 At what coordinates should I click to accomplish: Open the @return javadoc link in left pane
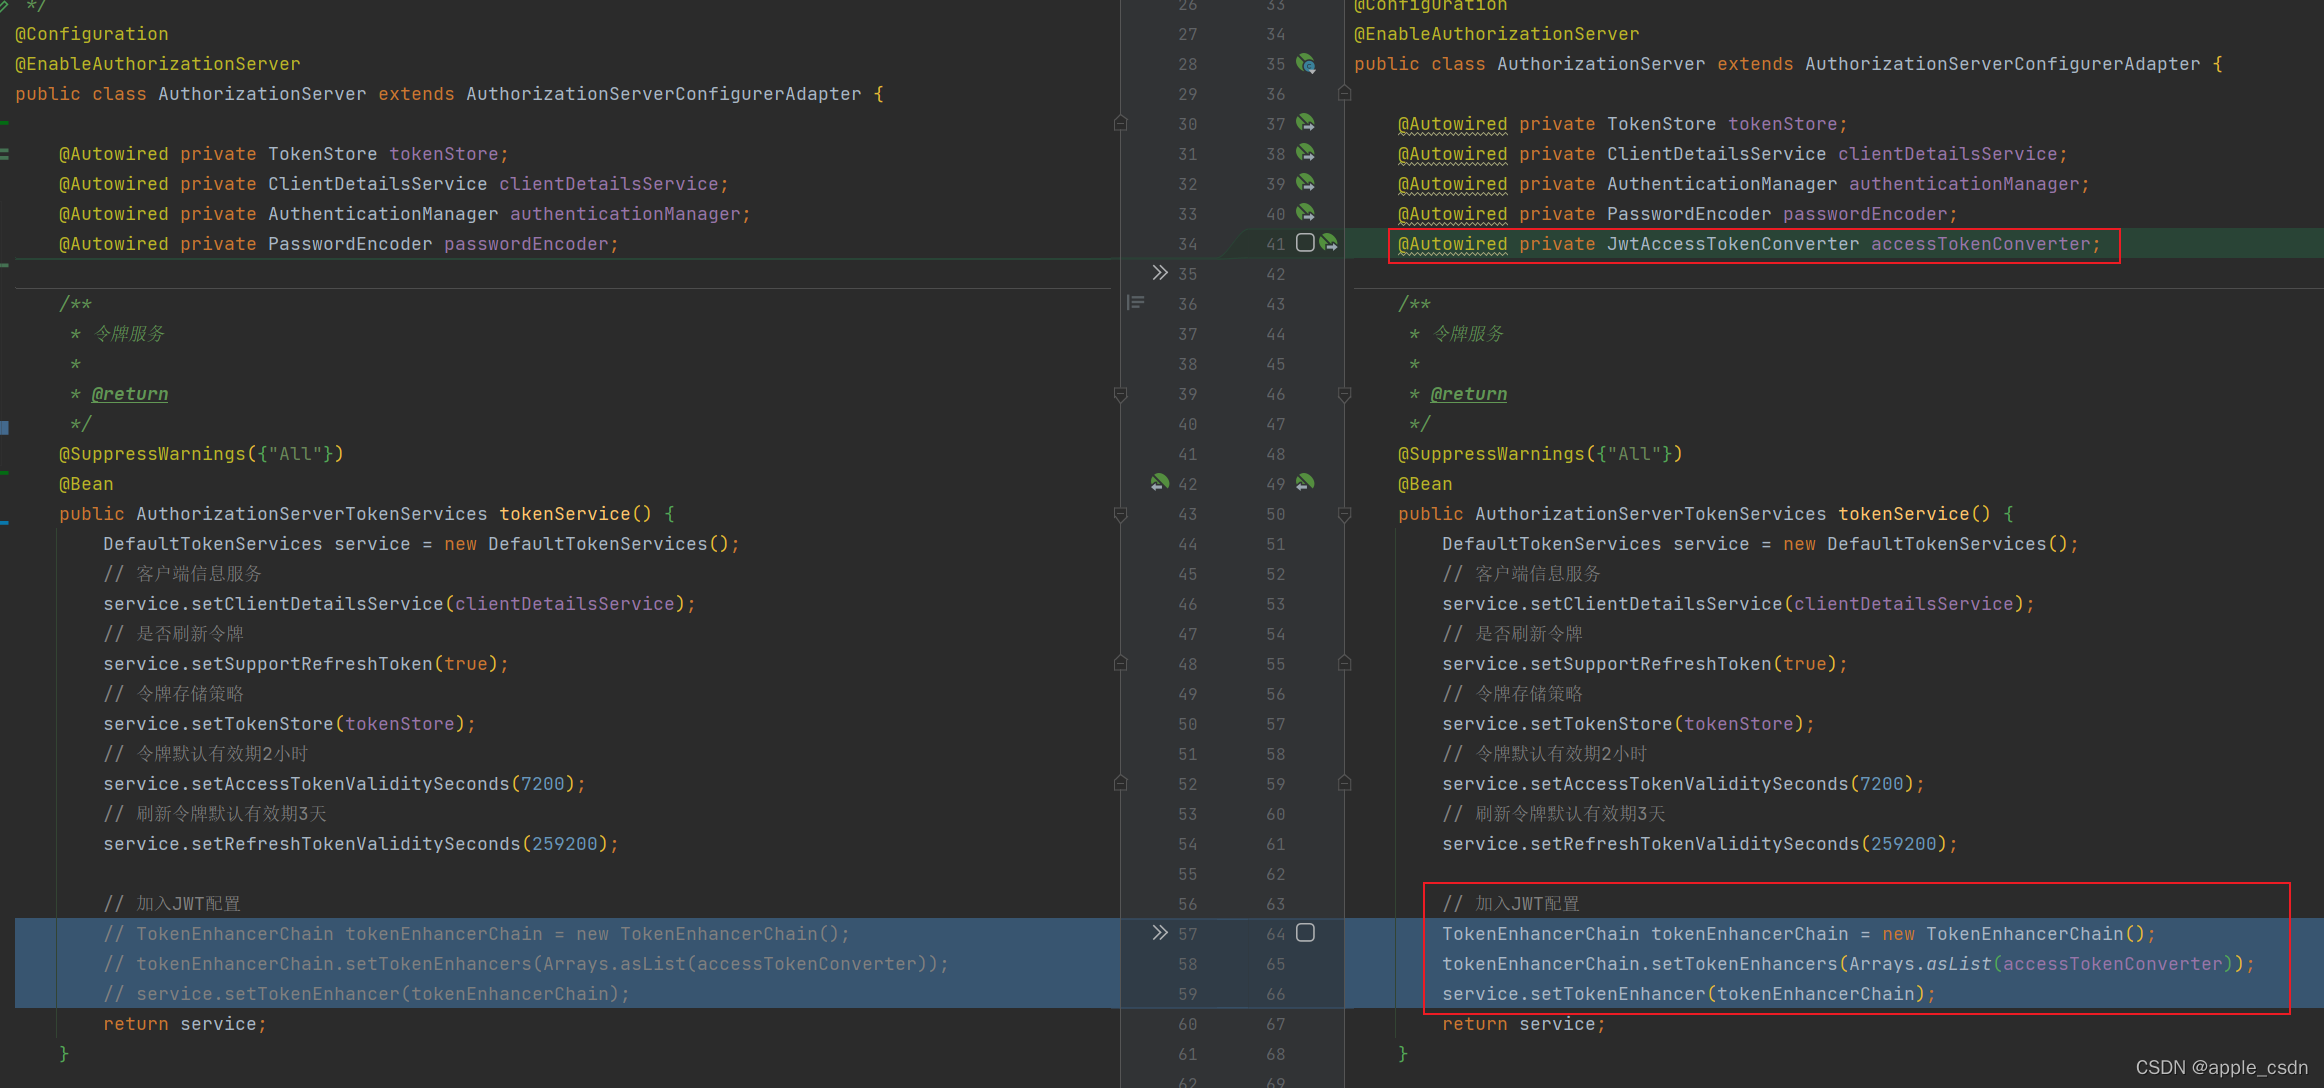click(x=130, y=394)
